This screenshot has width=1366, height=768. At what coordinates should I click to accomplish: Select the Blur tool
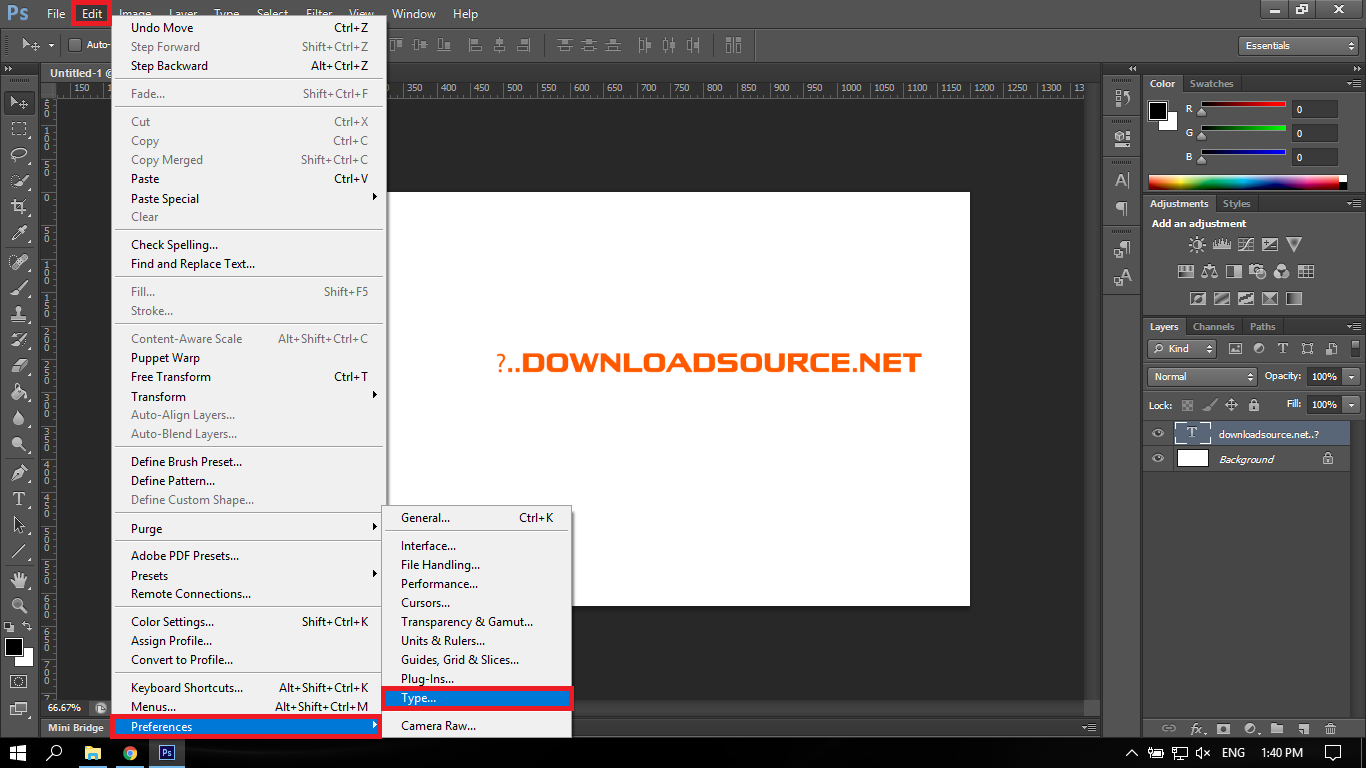[19, 418]
